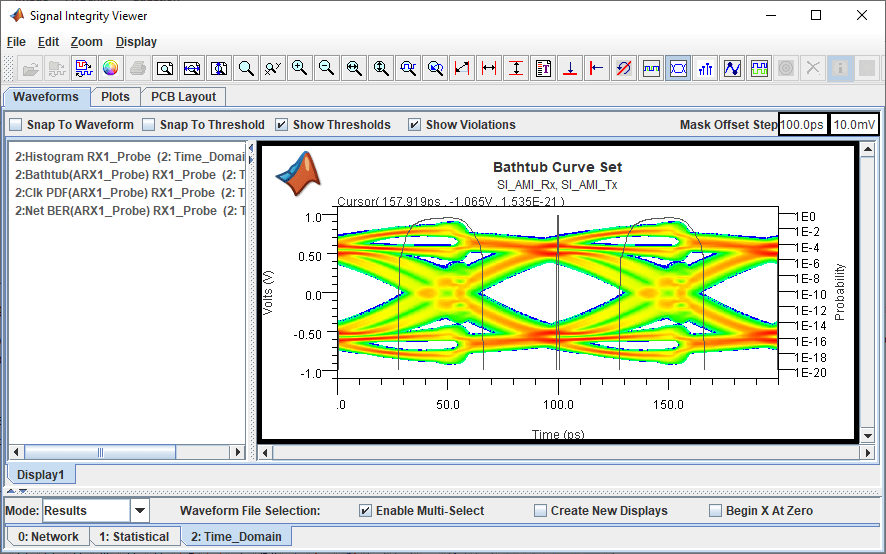Tick the Begin X At Zero checkbox
This screenshot has width=886, height=554.
(x=715, y=511)
